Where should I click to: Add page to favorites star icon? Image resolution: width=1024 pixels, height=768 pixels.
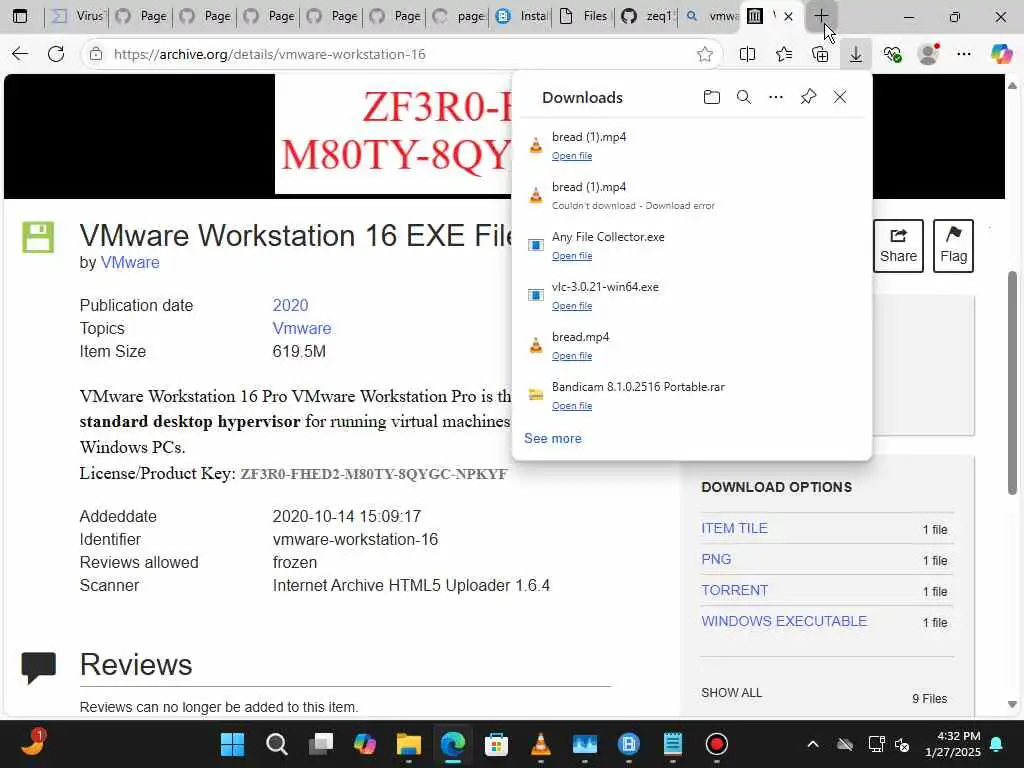point(704,54)
